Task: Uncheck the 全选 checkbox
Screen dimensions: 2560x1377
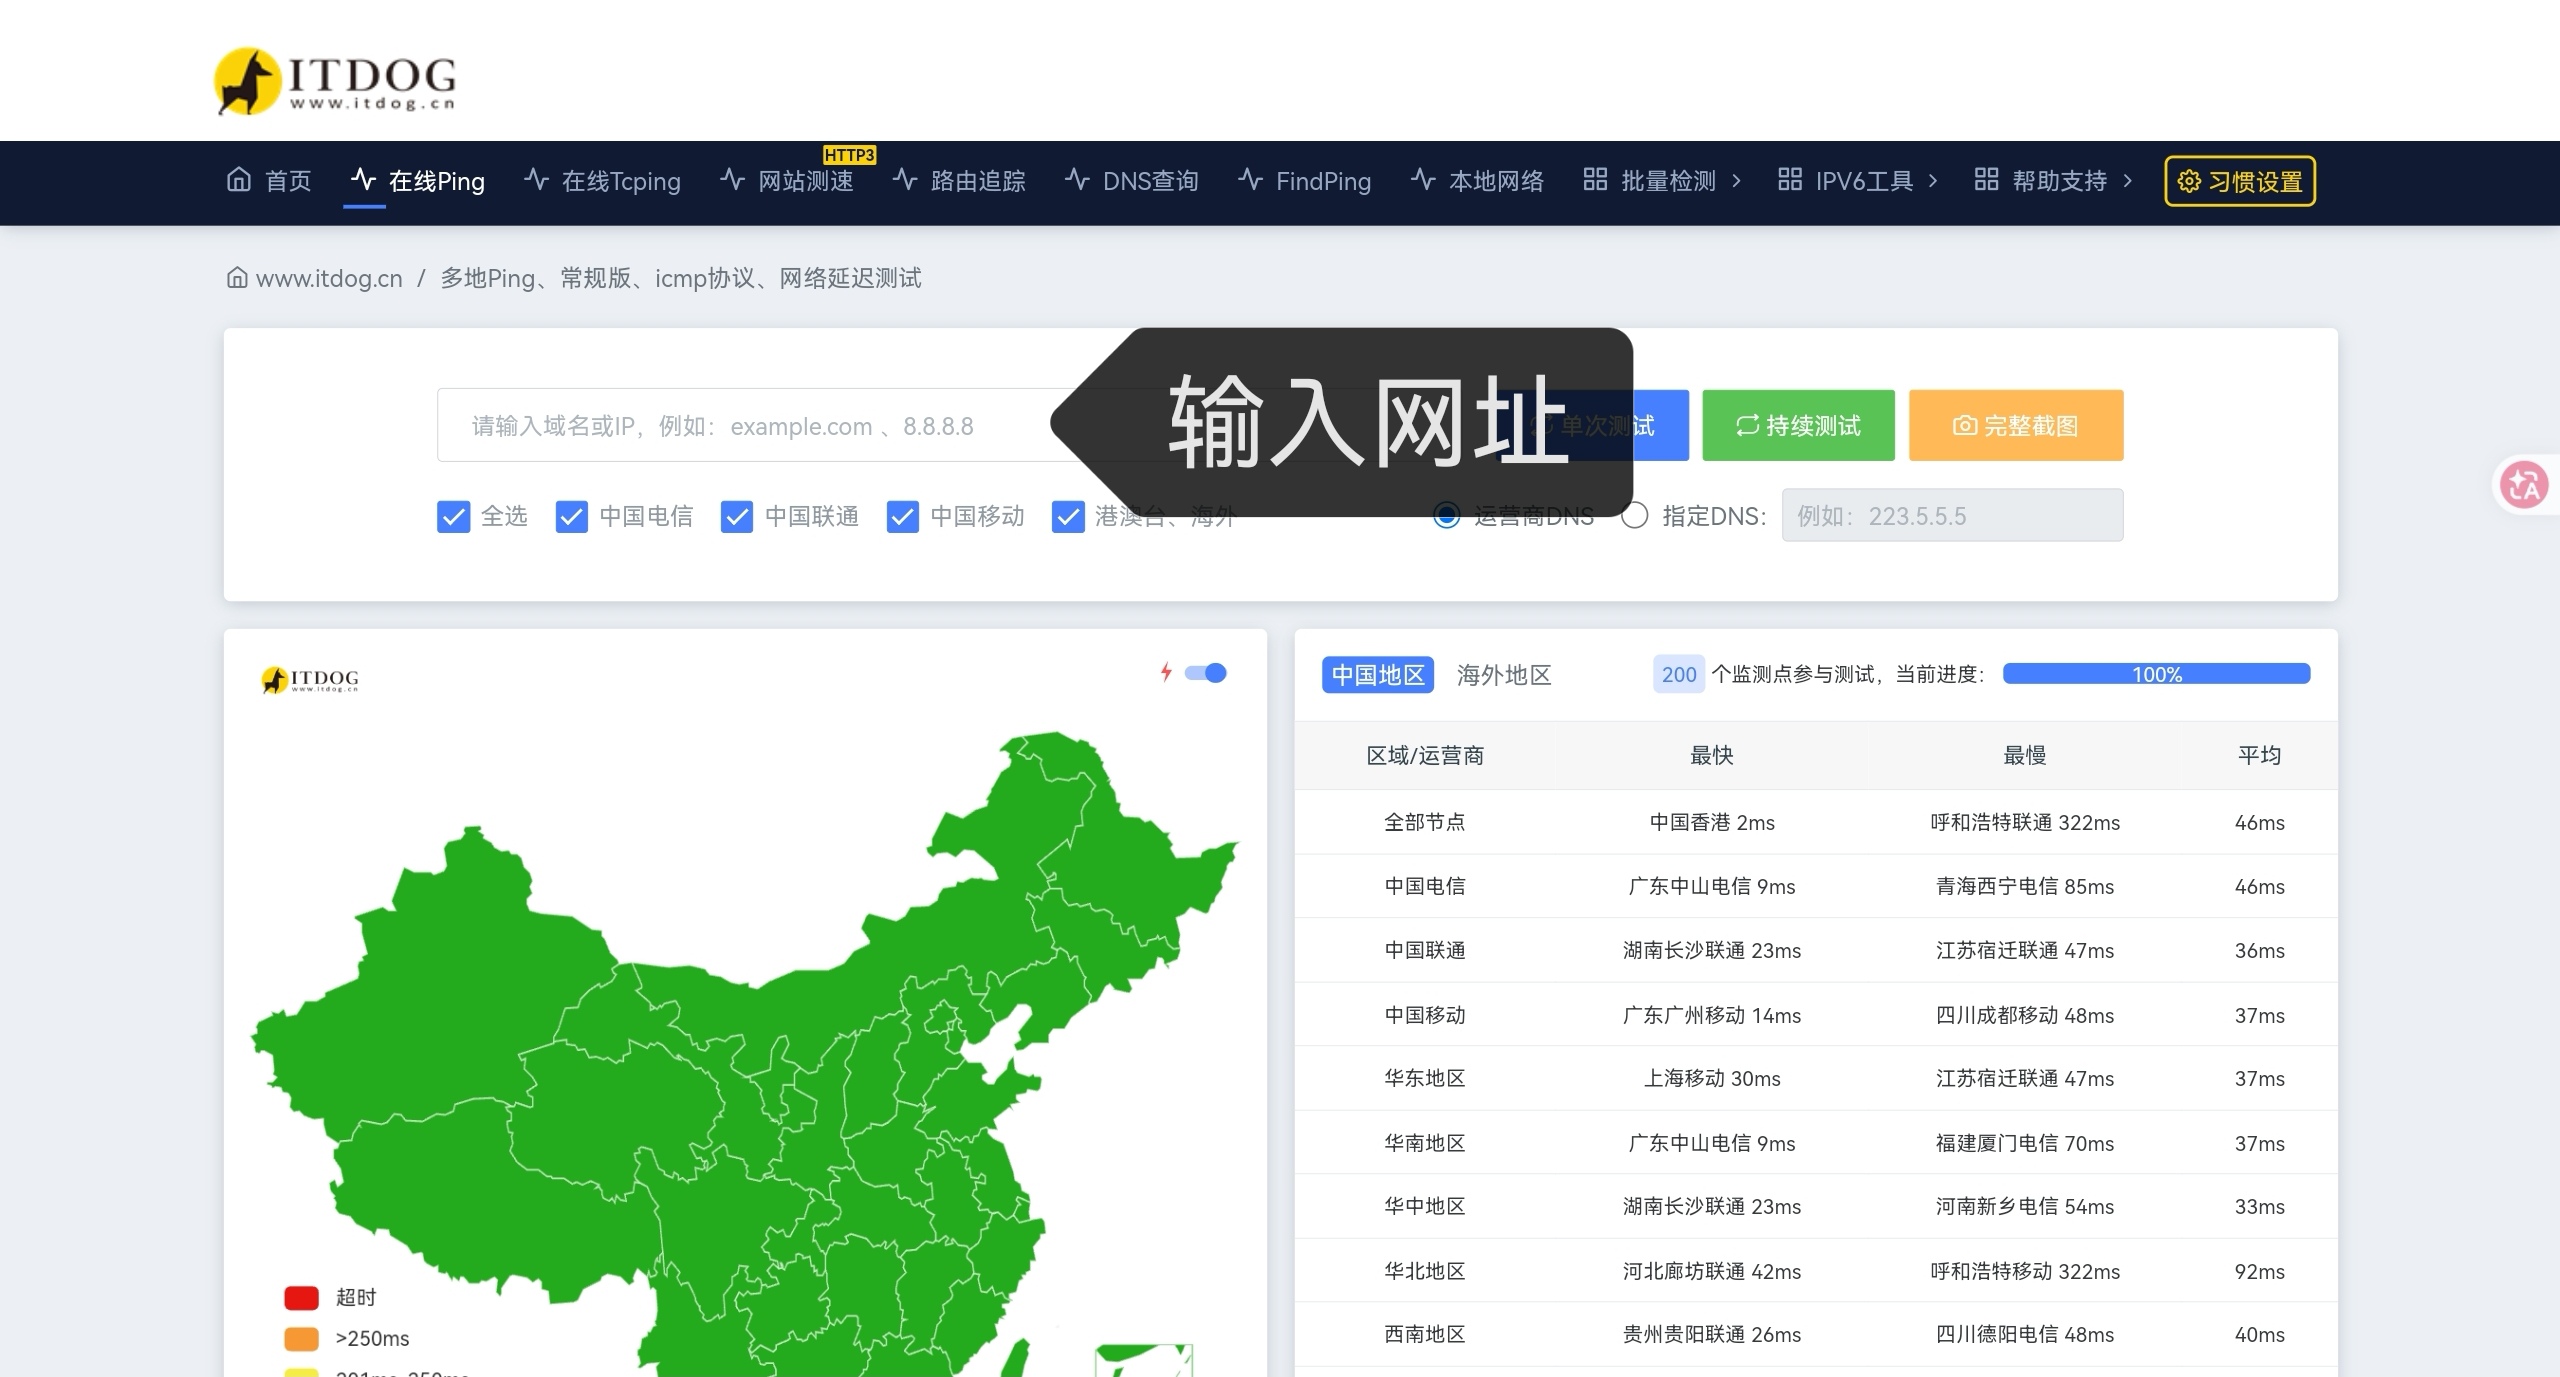Action: coord(453,517)
